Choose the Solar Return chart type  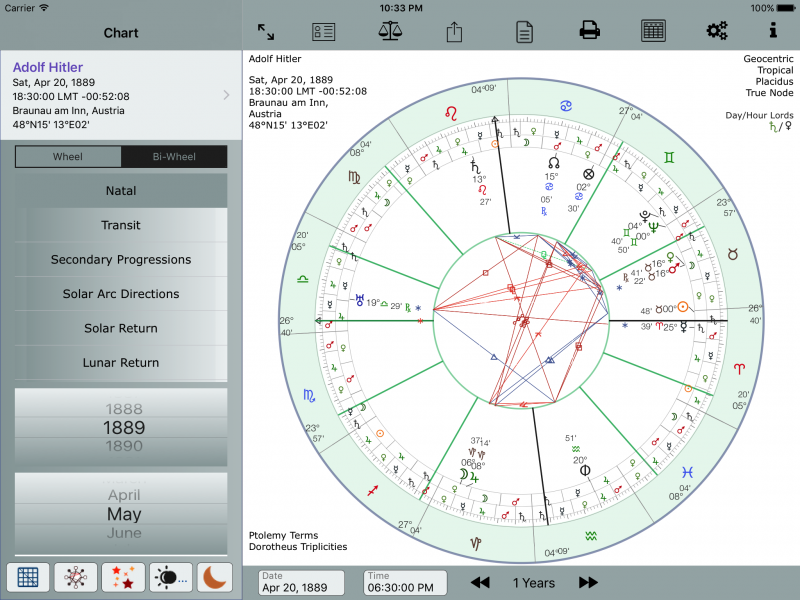pos(120,328)
